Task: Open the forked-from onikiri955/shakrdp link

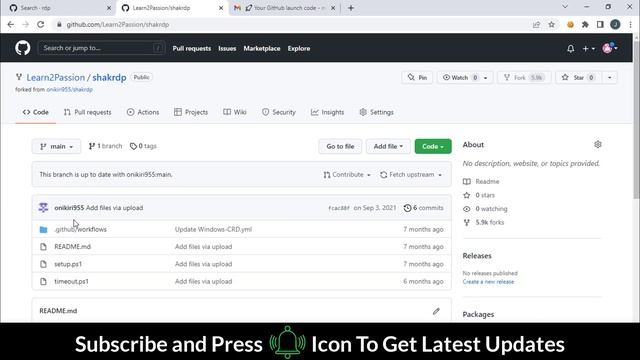Action: pos(69,89)
